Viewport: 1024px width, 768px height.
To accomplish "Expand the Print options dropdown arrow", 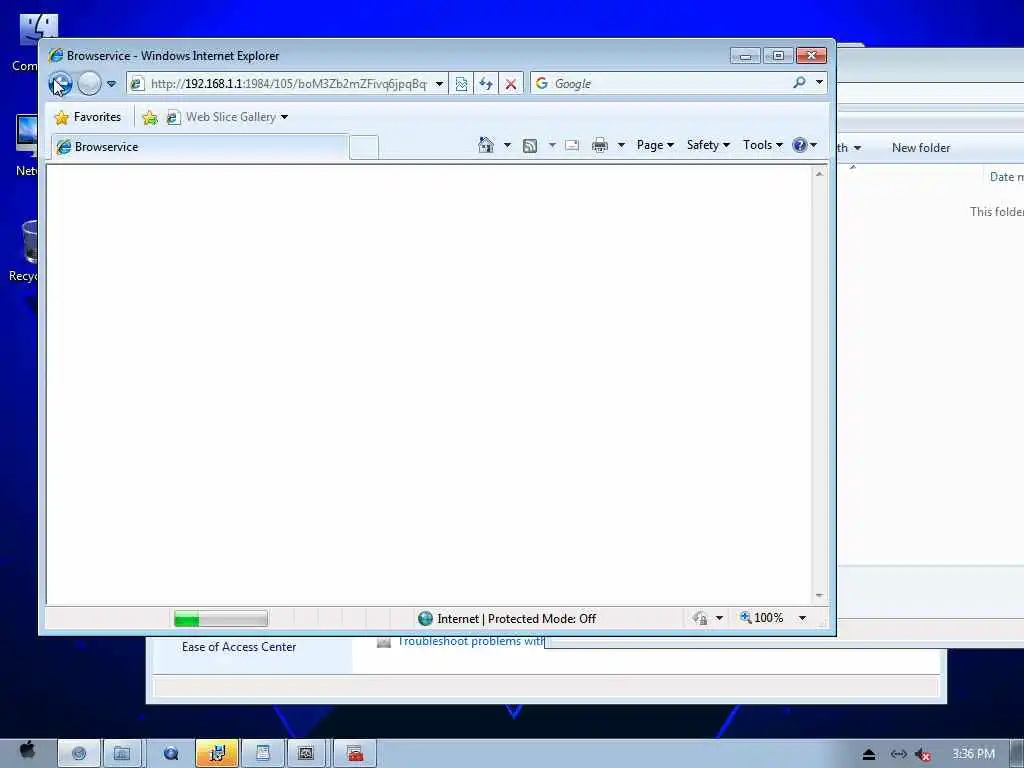I will pyautogui.click(x=621, y=145).
